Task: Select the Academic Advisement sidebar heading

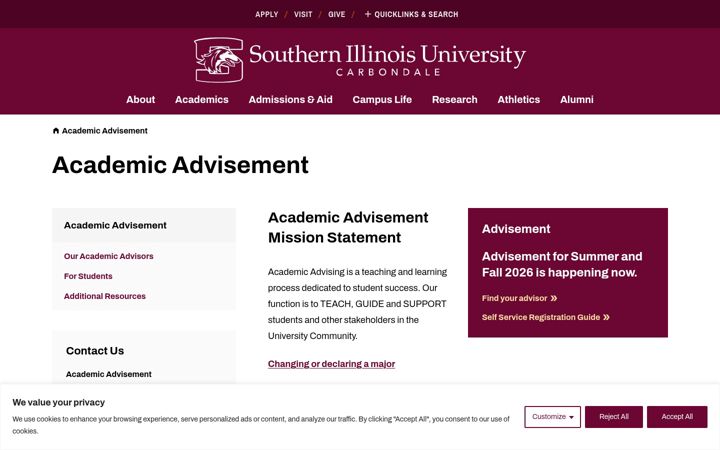Action: click(x=115, y=225)
